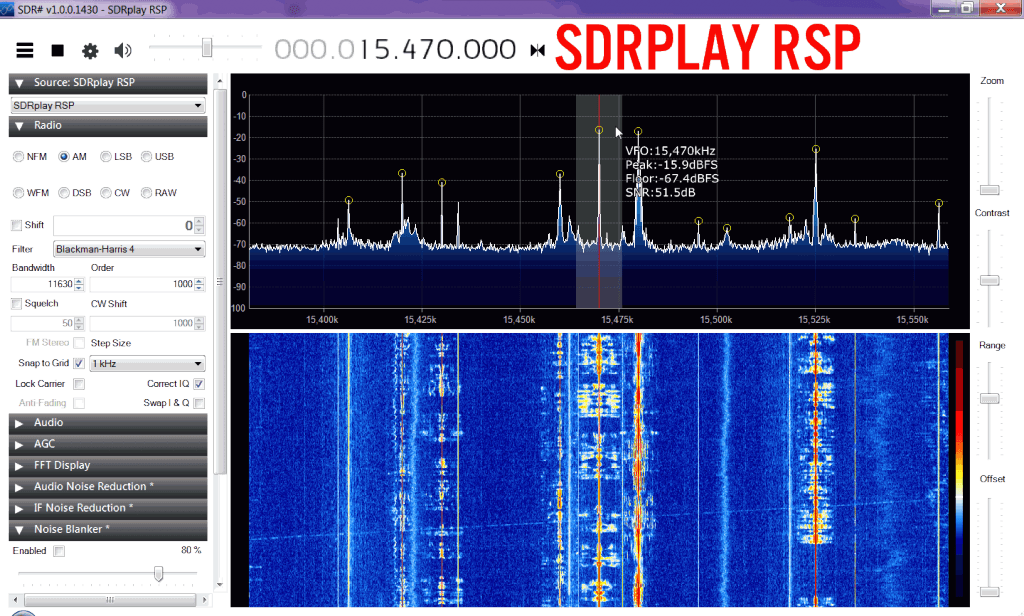Mute audio with the speaker icon

pyautogui.click(x=123, y=50)
